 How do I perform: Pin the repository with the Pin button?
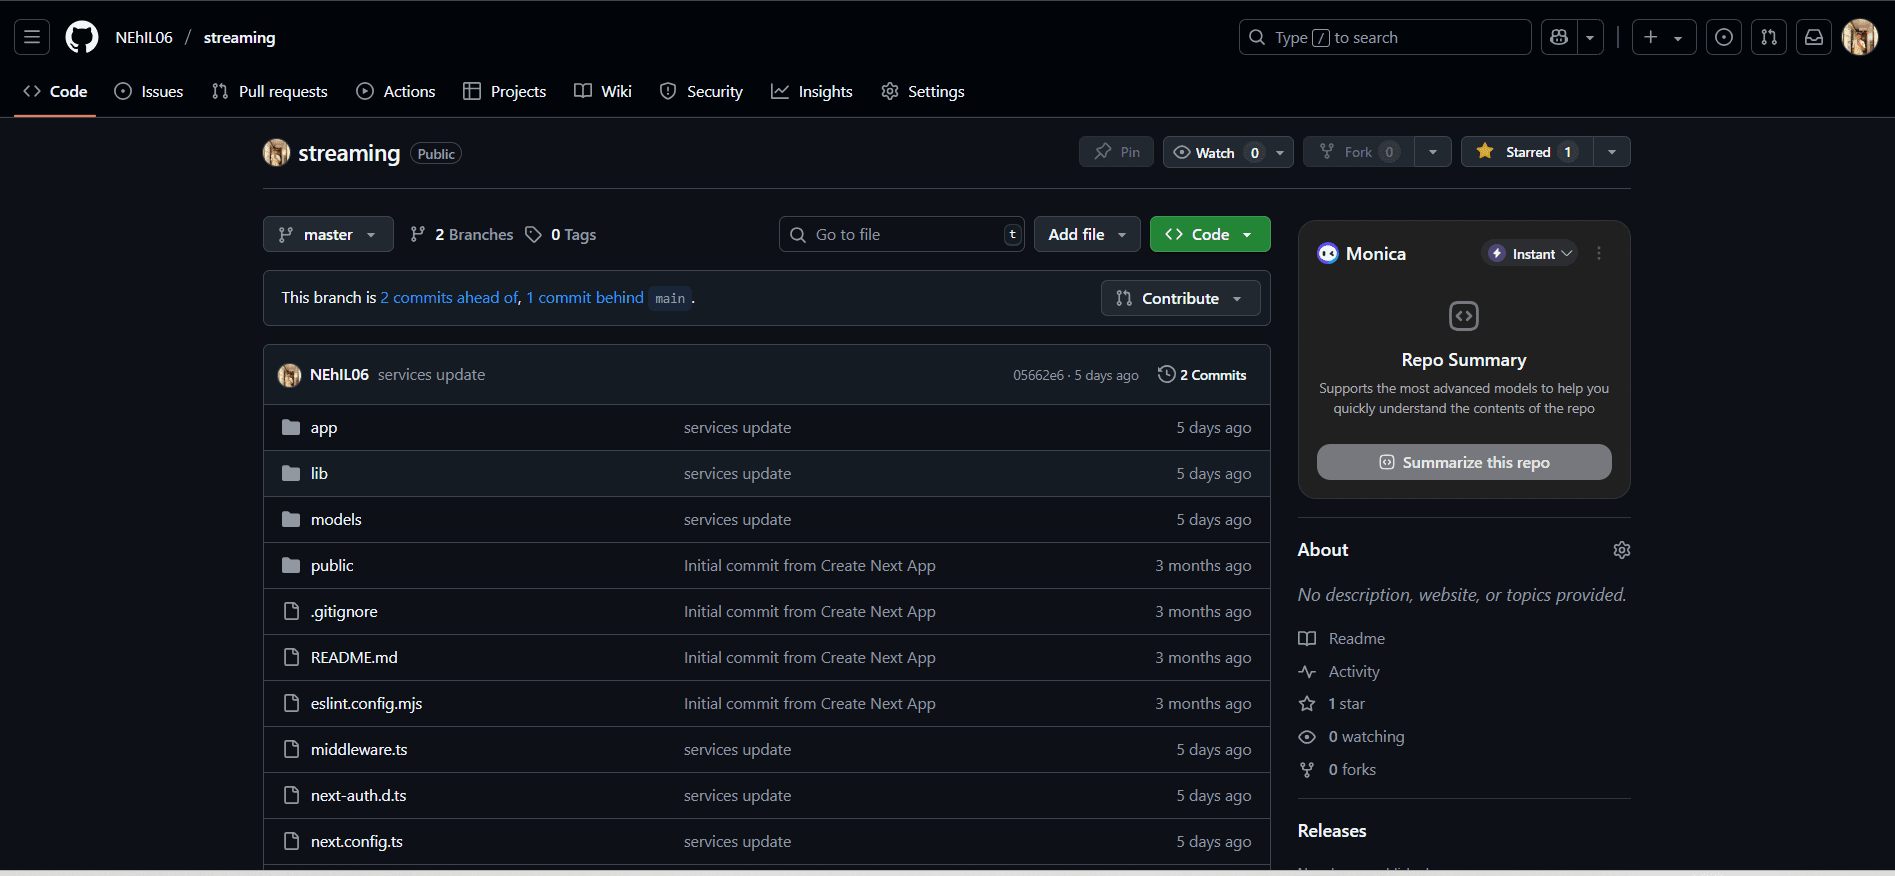1116,152
